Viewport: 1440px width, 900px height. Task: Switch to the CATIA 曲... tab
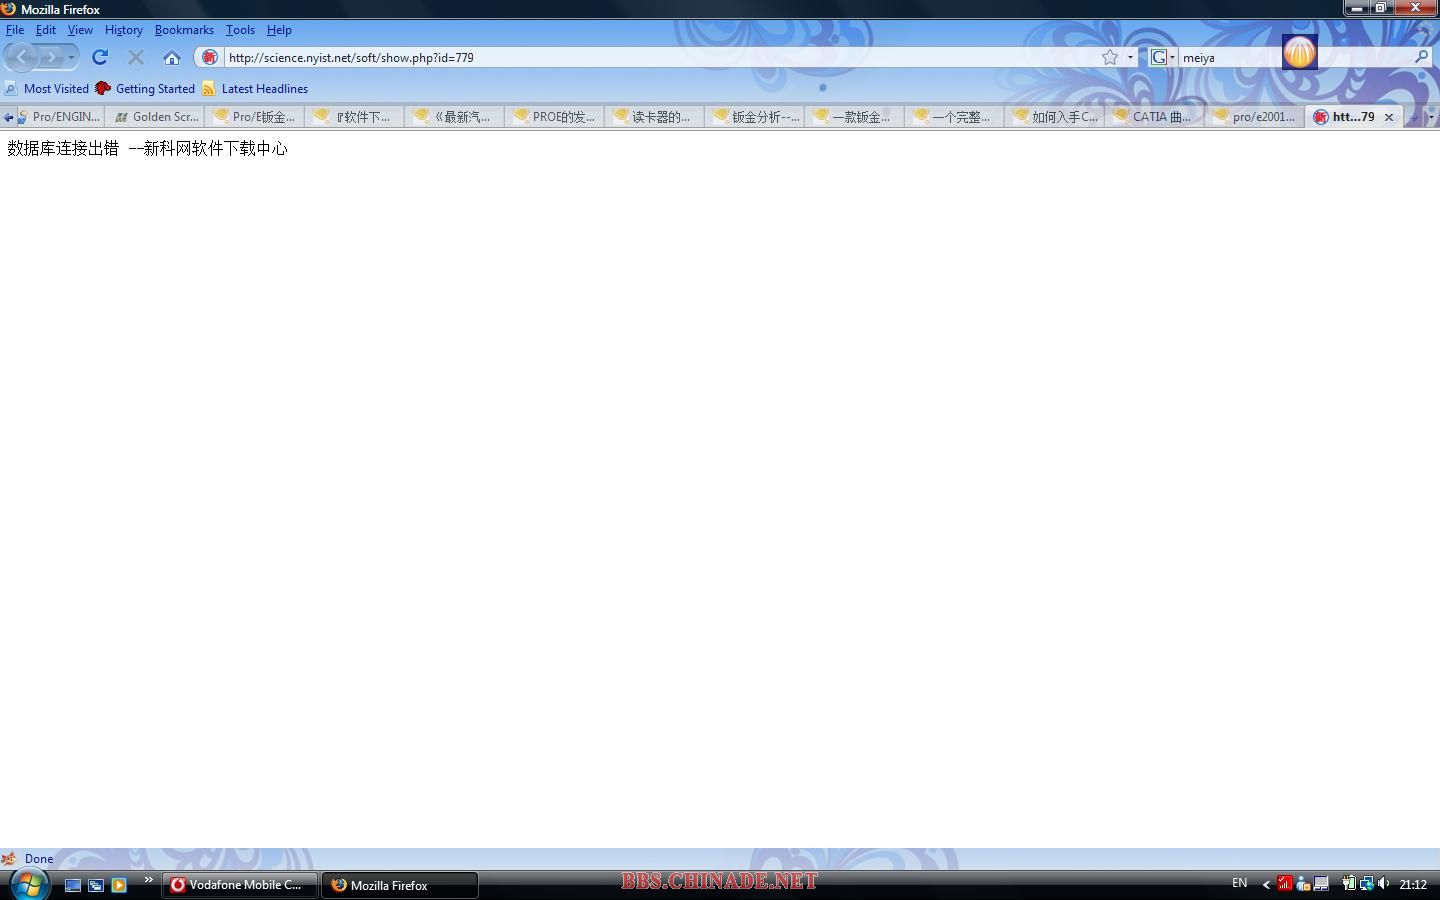(x=1155, y=117)
